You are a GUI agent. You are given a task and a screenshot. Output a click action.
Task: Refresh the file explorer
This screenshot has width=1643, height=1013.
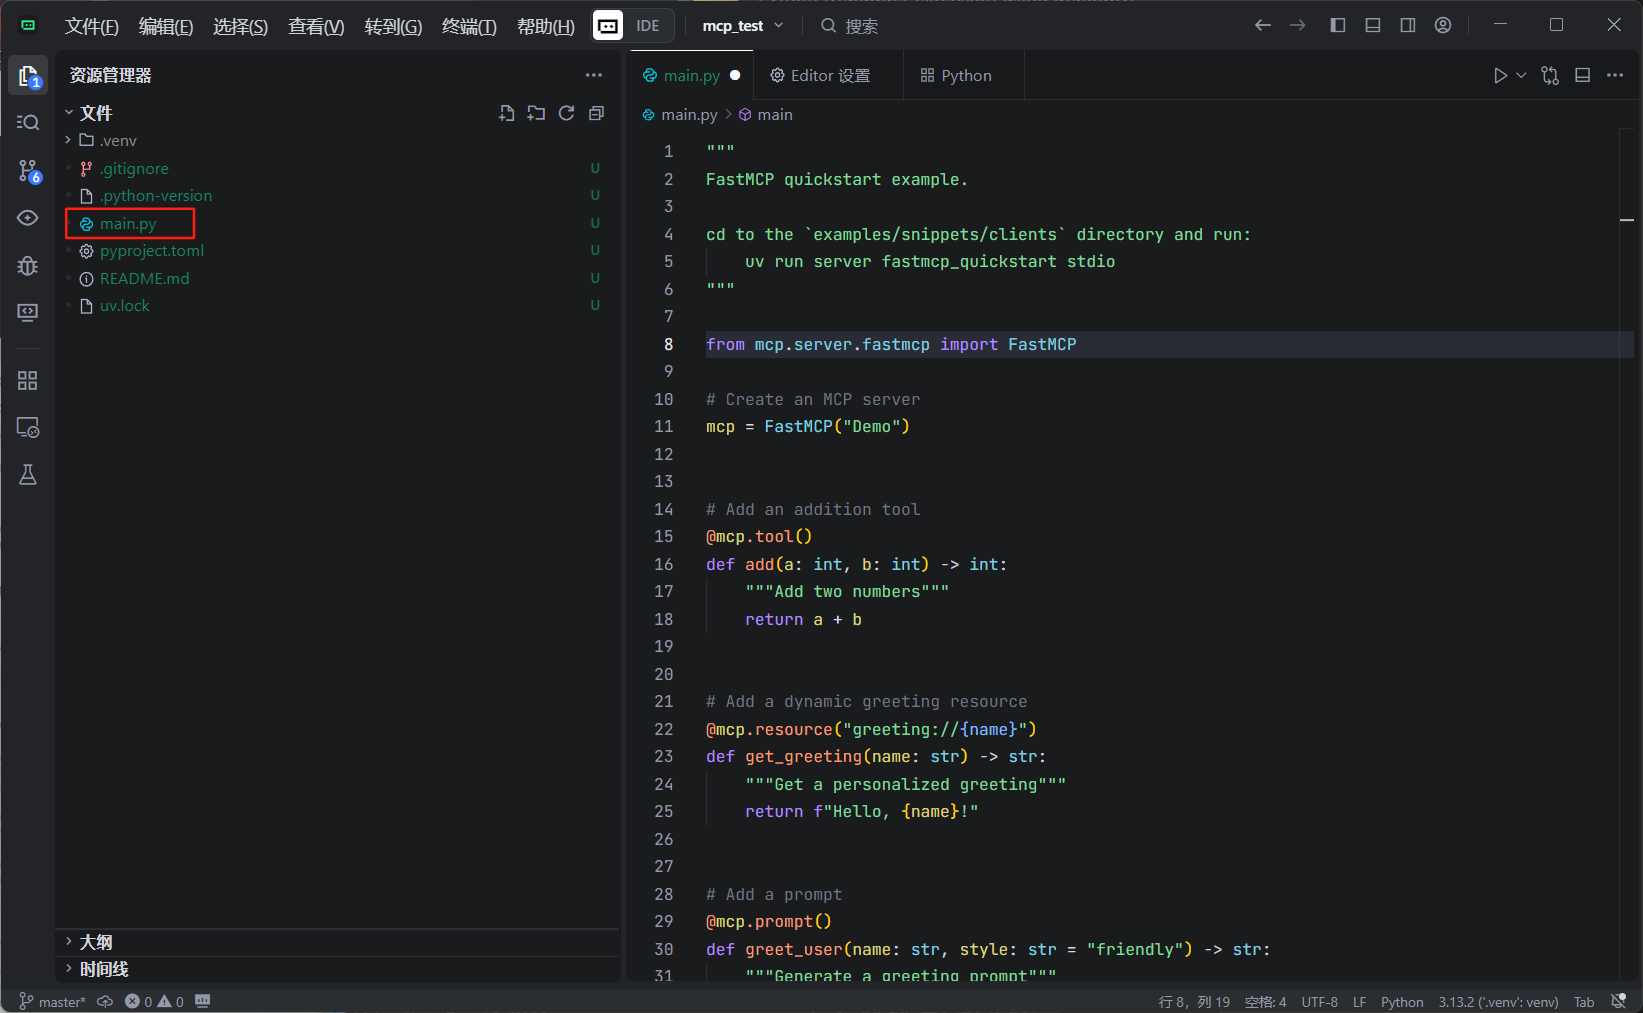point(566,114)
